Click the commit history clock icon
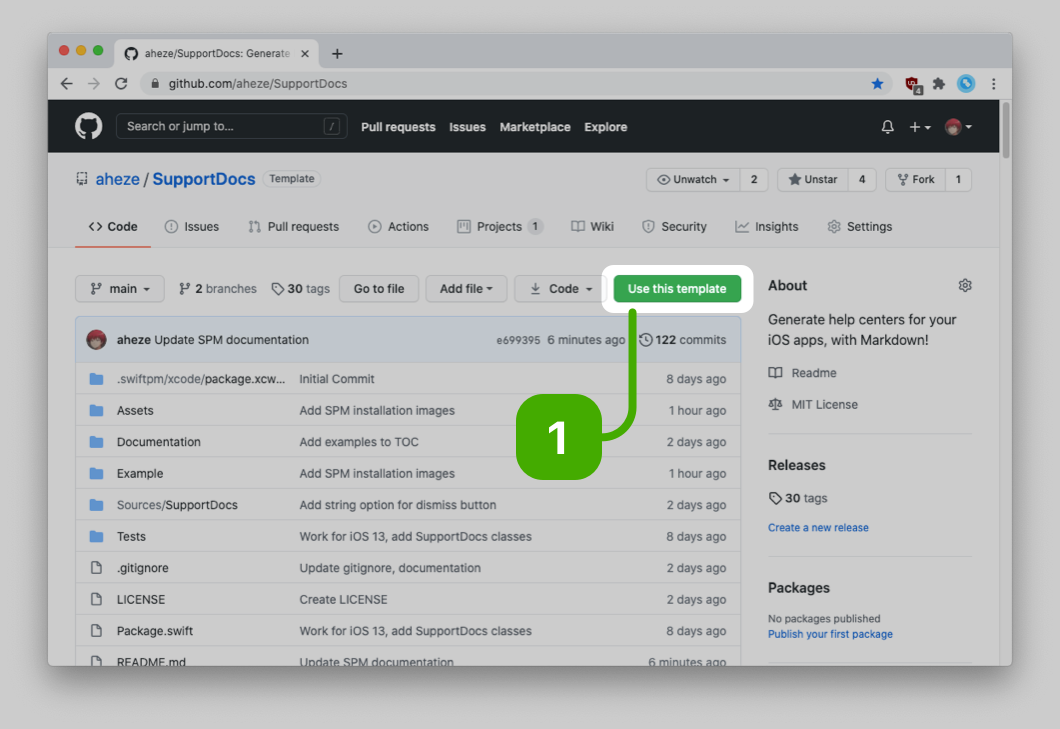Viewport: 1060px width, 729px height. click(x=646, y=339)
